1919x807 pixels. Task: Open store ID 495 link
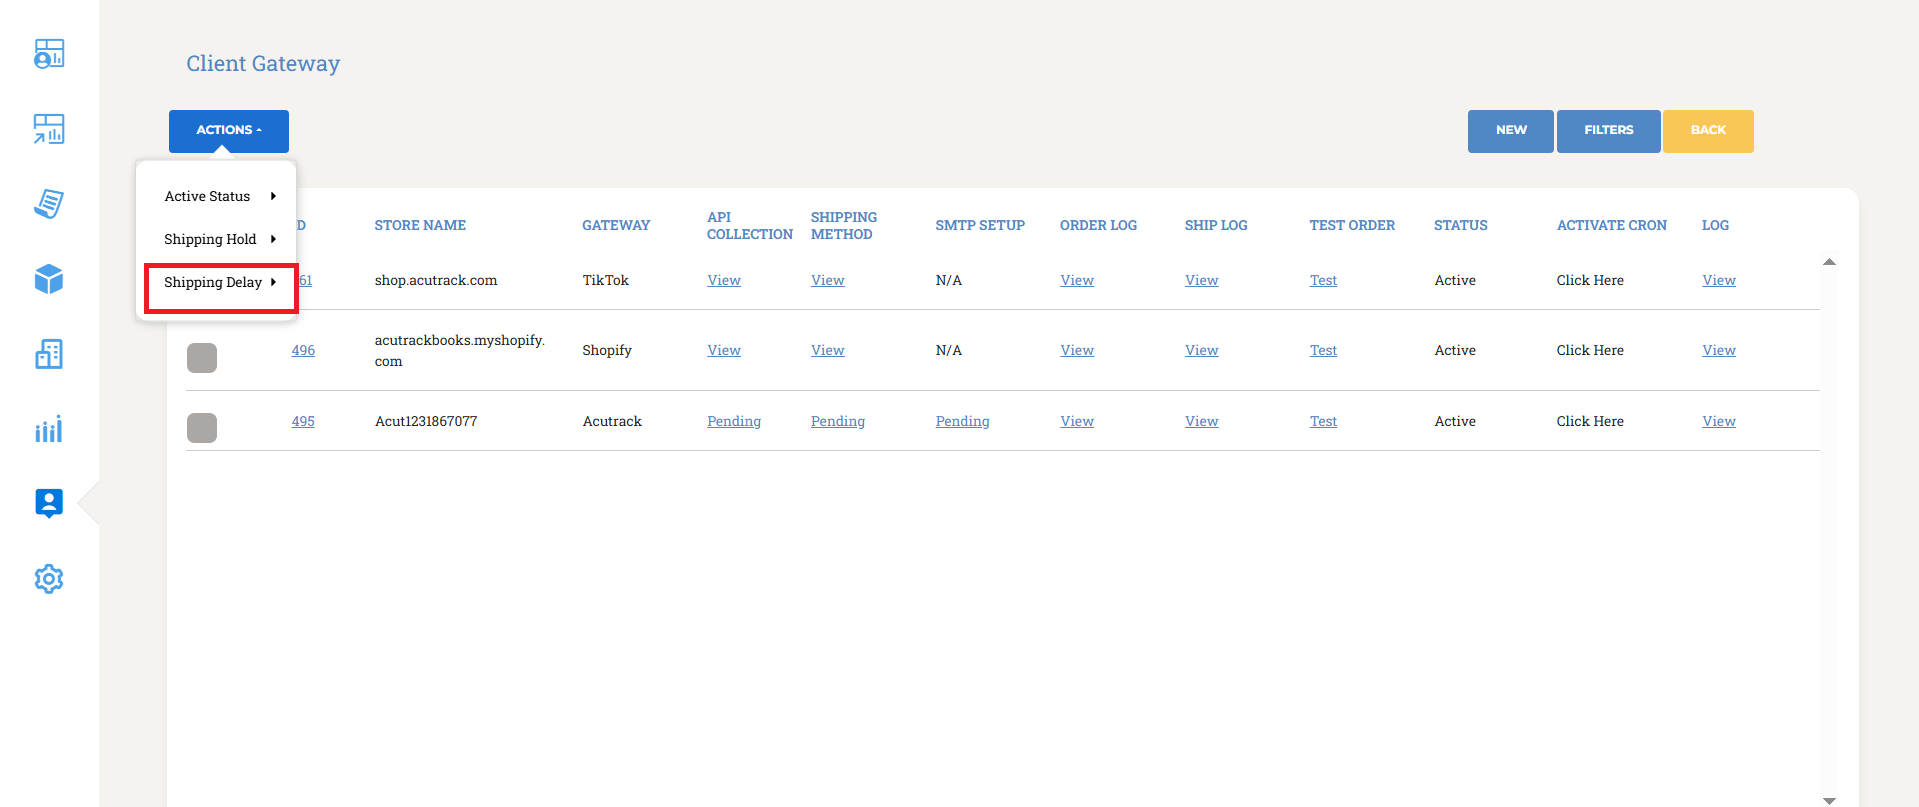tap(303, 421)
